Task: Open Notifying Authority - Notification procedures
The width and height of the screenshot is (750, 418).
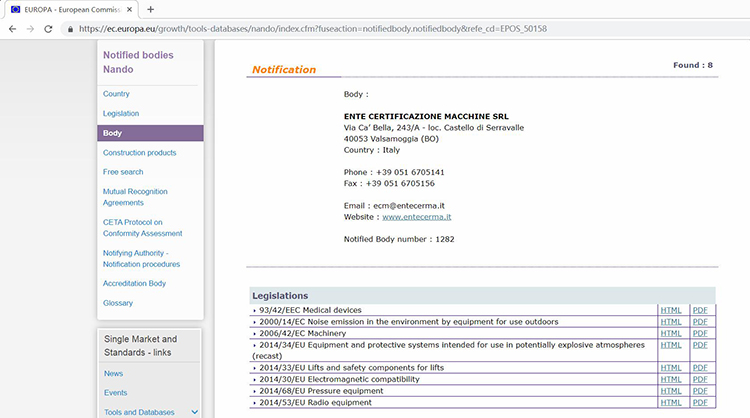Action: point(142,258)
